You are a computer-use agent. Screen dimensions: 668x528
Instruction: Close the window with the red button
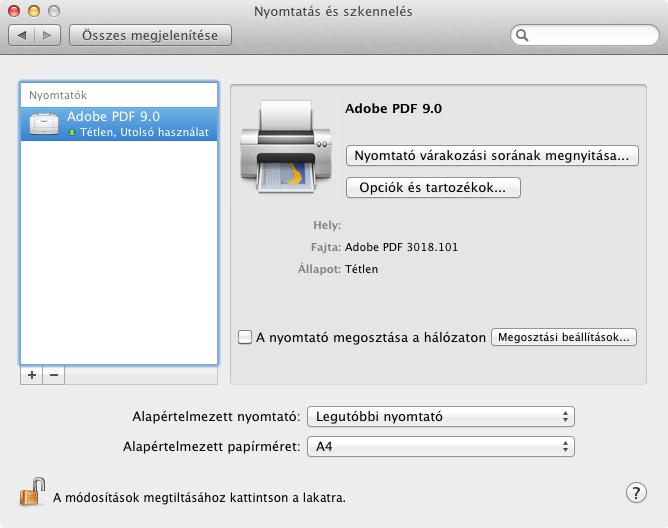coord(14,11)
